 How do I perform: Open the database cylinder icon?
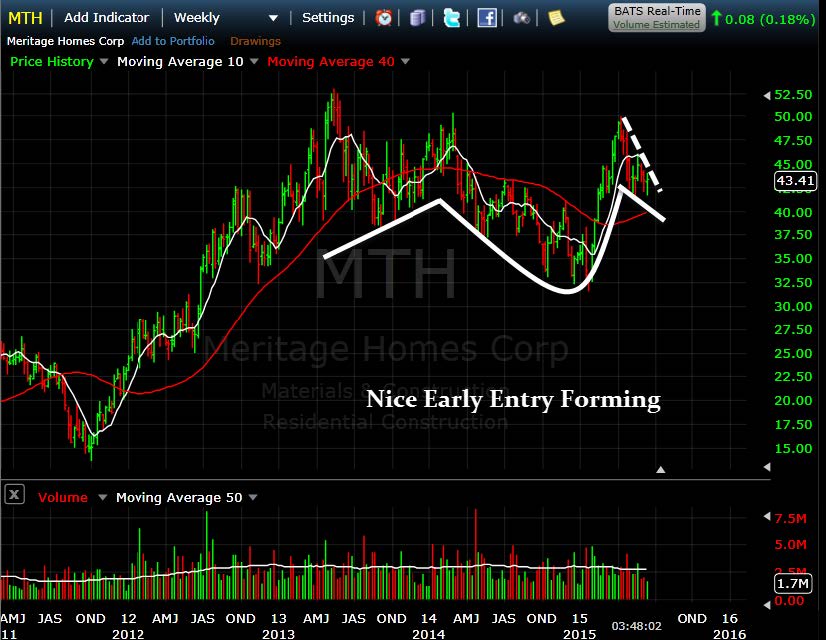(x=417, y=18)
